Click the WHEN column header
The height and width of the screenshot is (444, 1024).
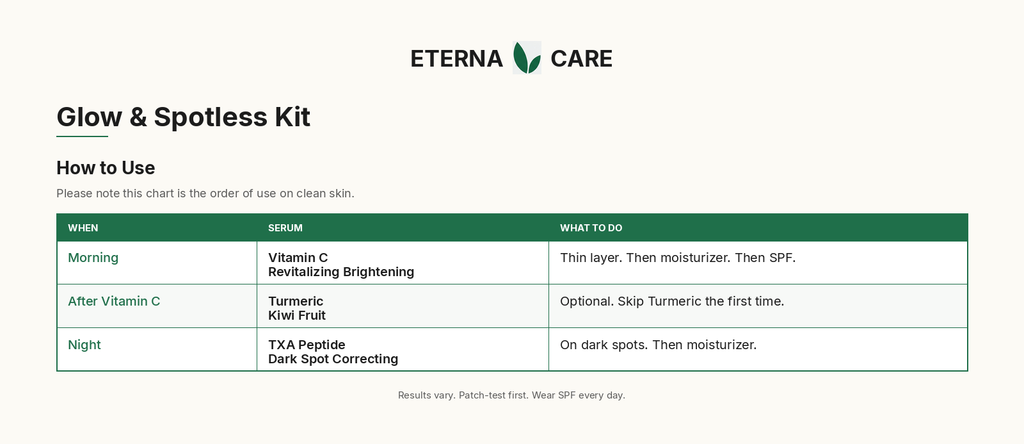point(83,228)
